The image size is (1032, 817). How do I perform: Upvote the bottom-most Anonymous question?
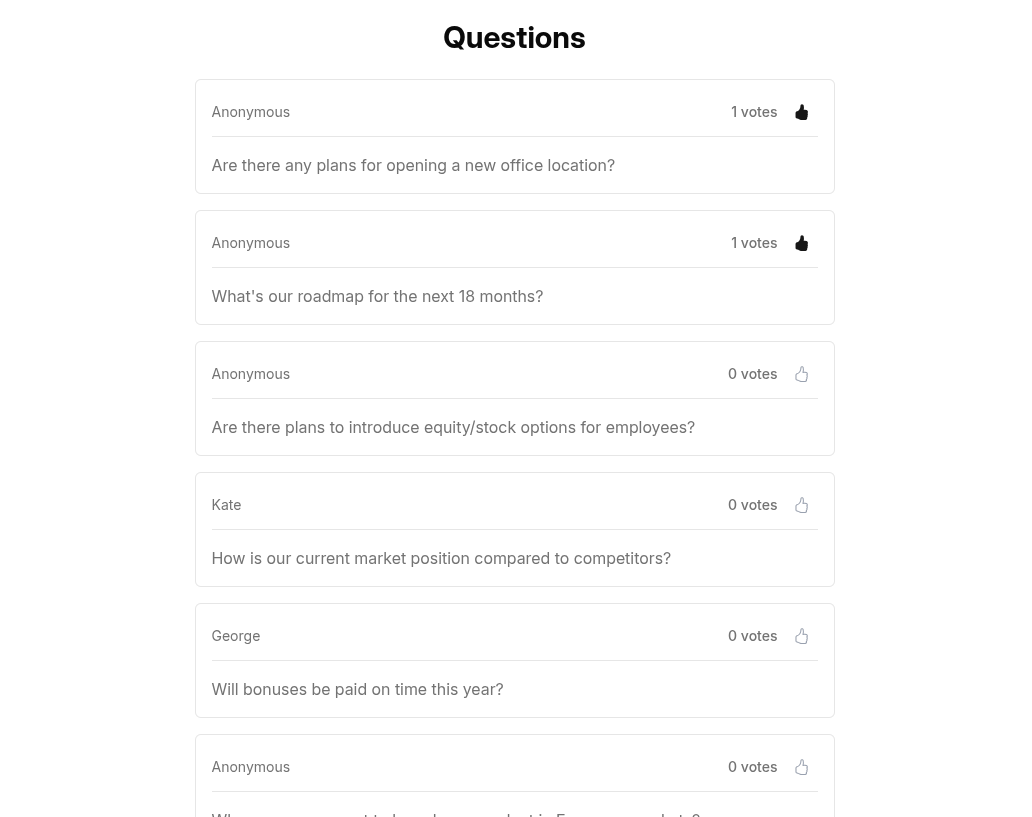click(x=801, y=767)
